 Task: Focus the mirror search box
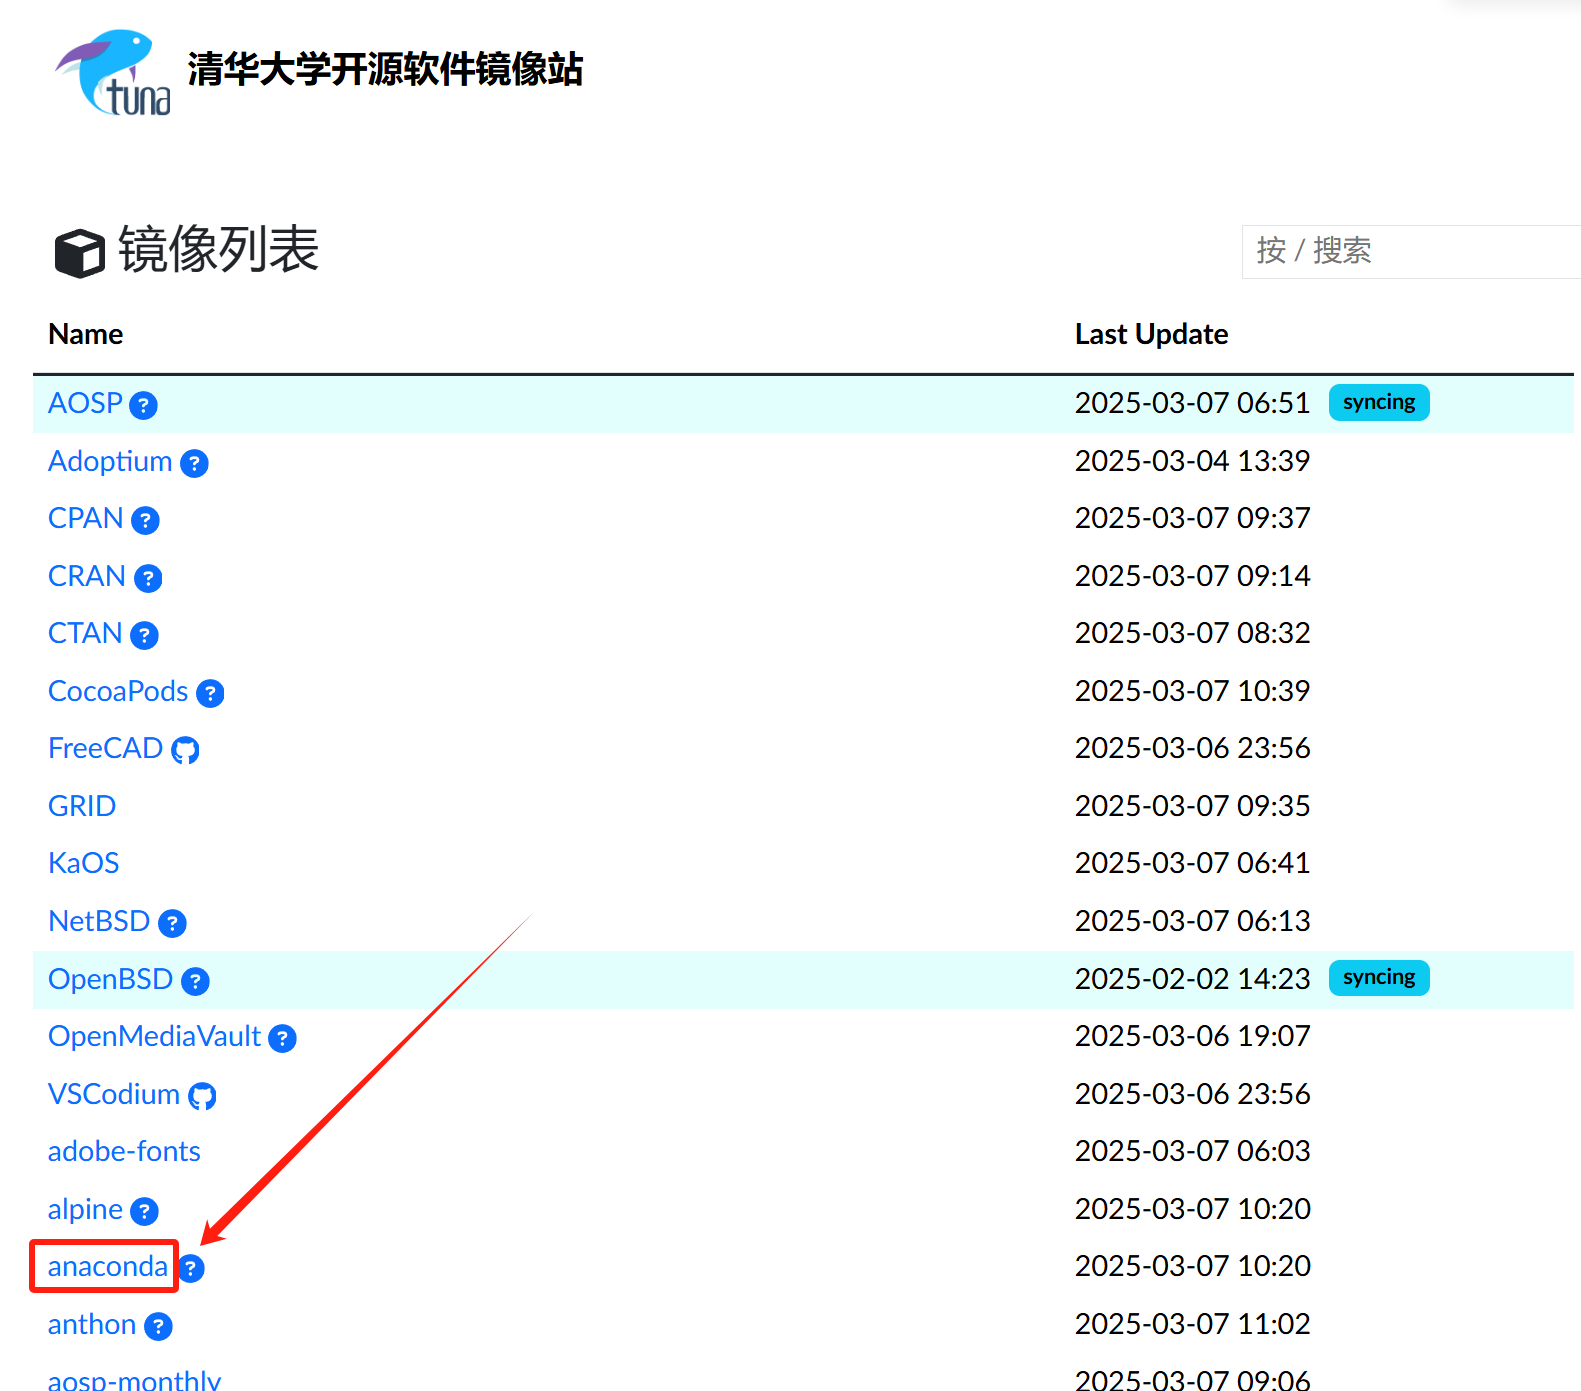[x=1411, y=251]
